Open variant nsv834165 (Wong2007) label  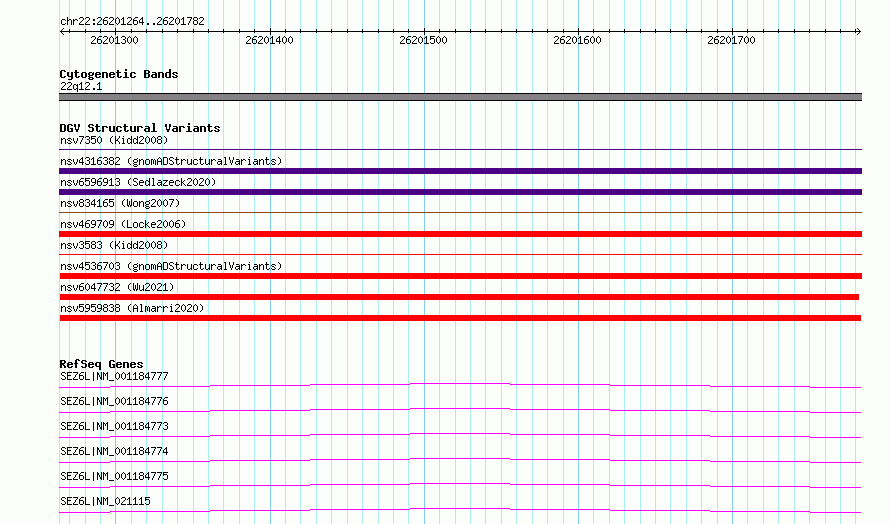tap(120, 203)
